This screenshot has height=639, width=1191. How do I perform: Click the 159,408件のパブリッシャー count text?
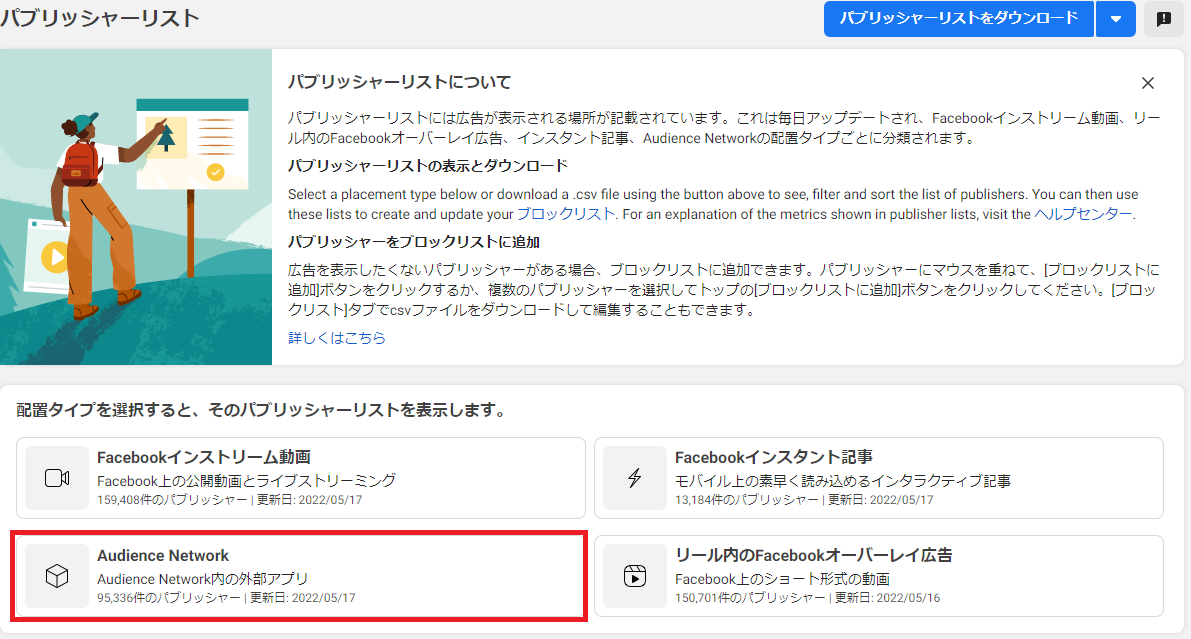click(171, 500)
